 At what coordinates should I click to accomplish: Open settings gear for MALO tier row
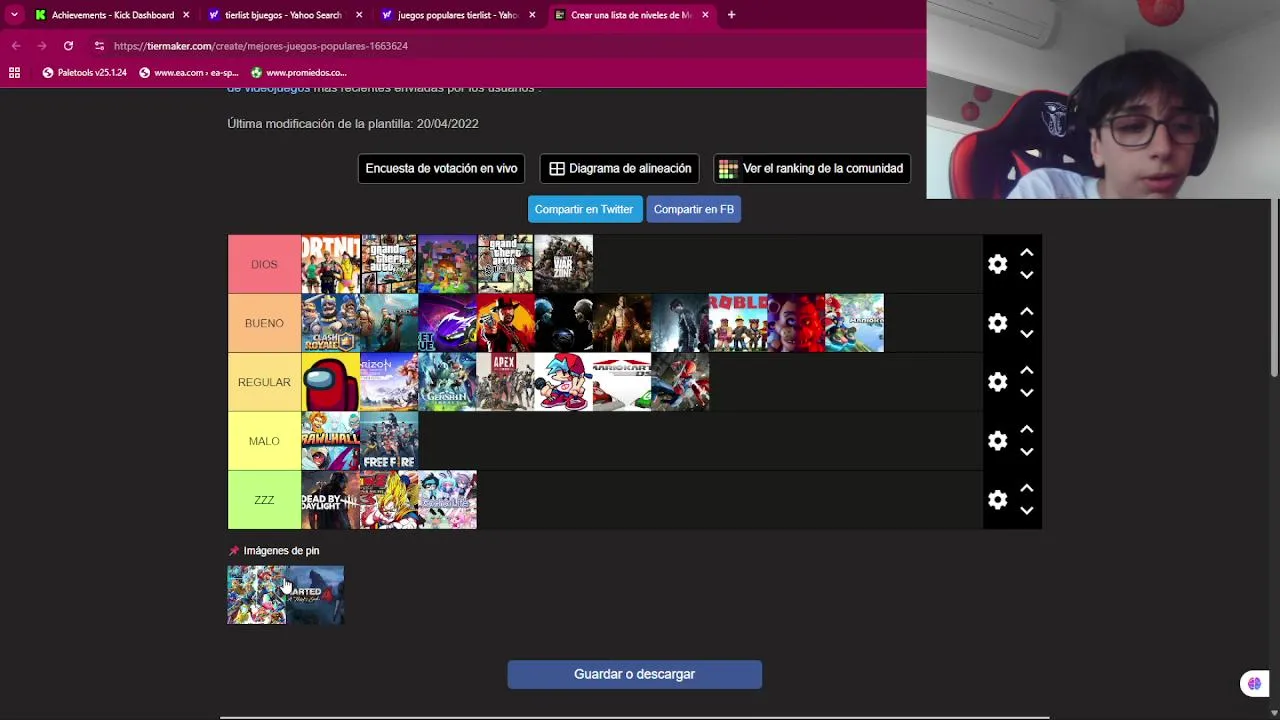tap(997, 441)
